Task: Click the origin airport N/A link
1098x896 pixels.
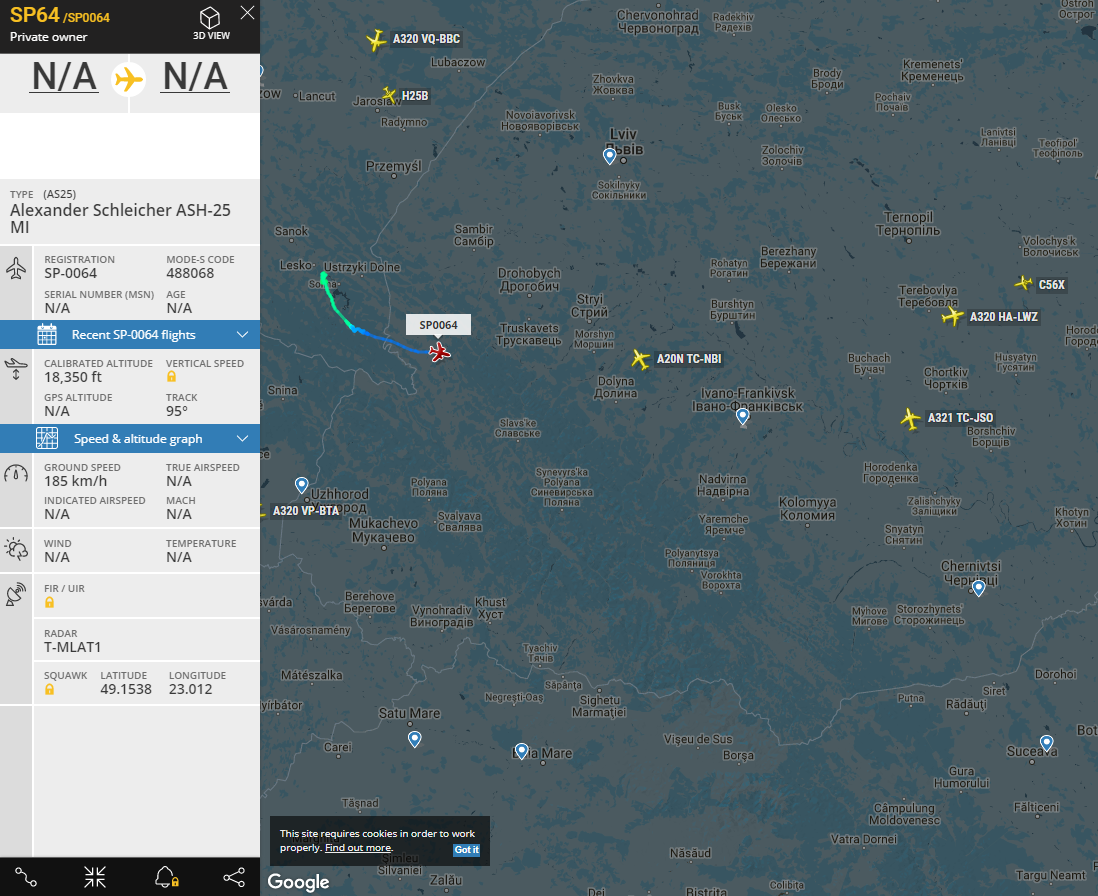Action: click(64, 76)
